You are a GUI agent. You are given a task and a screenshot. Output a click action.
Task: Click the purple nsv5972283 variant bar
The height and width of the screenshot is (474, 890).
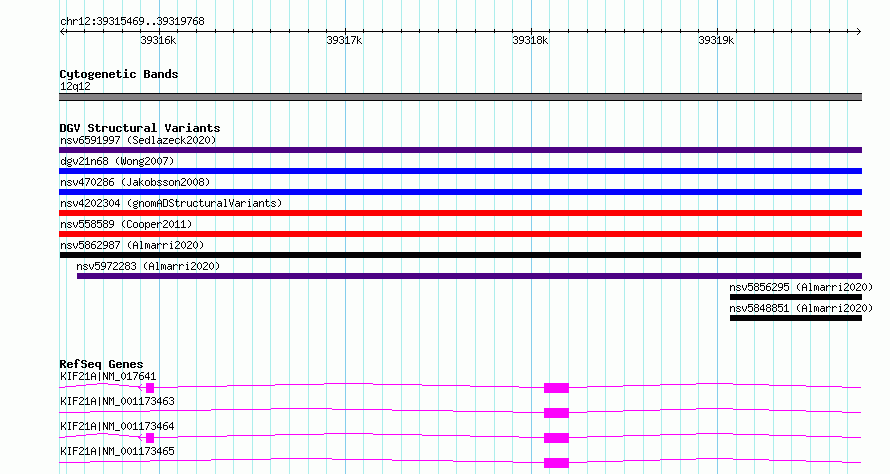(x=469, y=276)
